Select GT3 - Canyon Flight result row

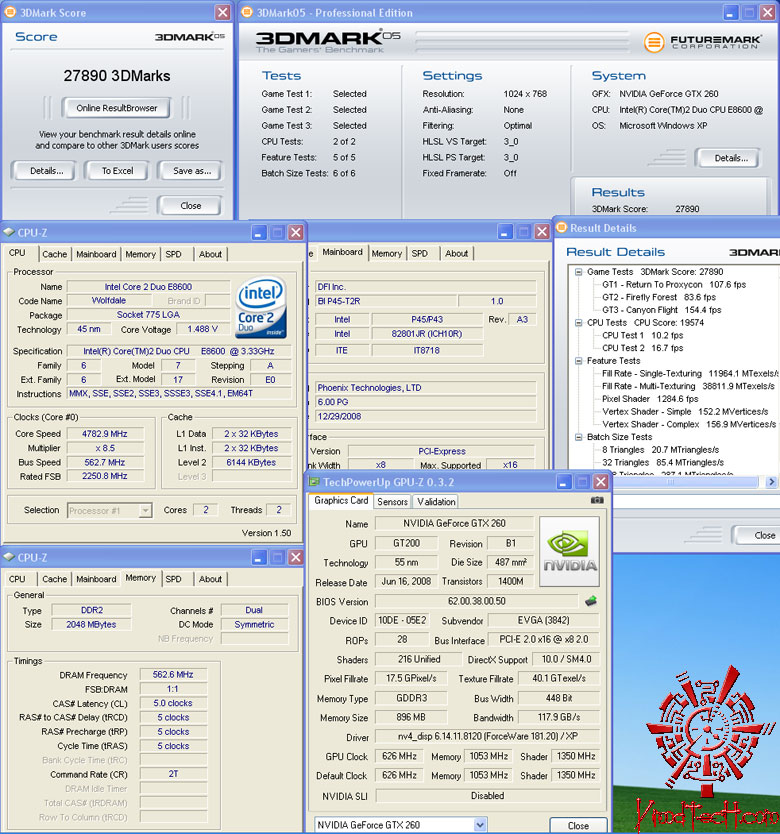point(661,310)
